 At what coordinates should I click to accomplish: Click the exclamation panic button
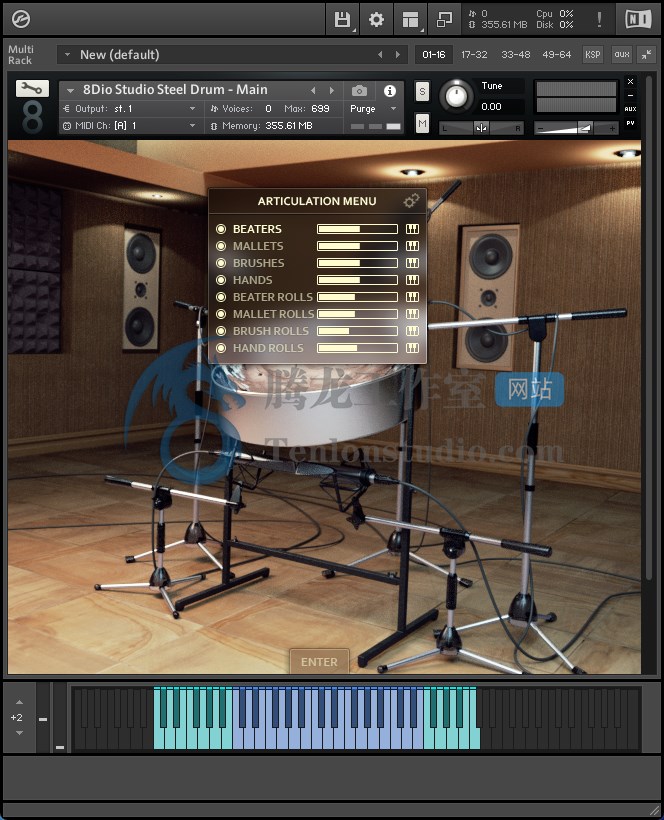[599, 19]
